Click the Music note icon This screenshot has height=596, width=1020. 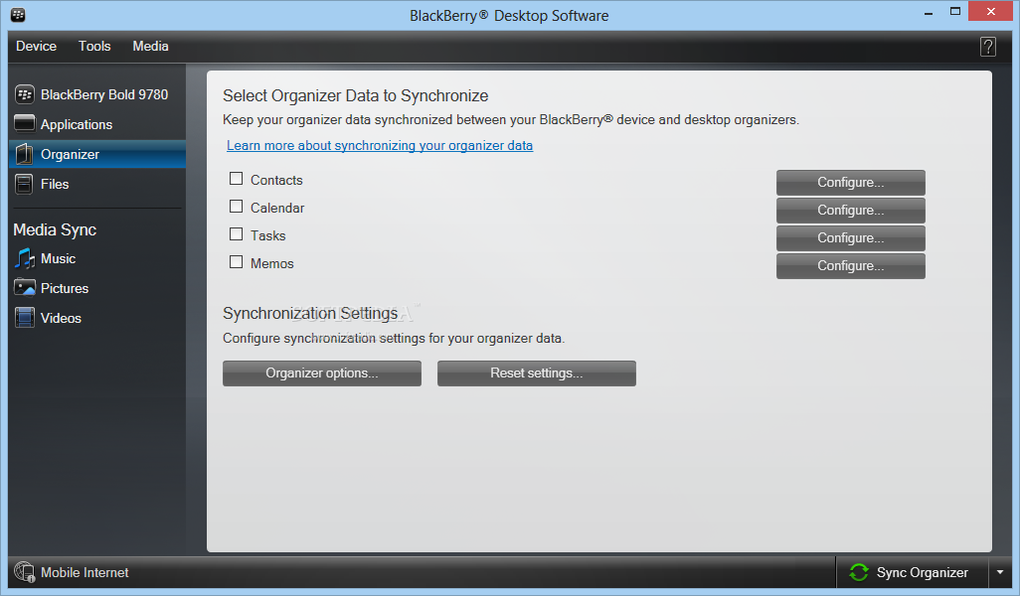pyautogui.click(x=25, y=258)
